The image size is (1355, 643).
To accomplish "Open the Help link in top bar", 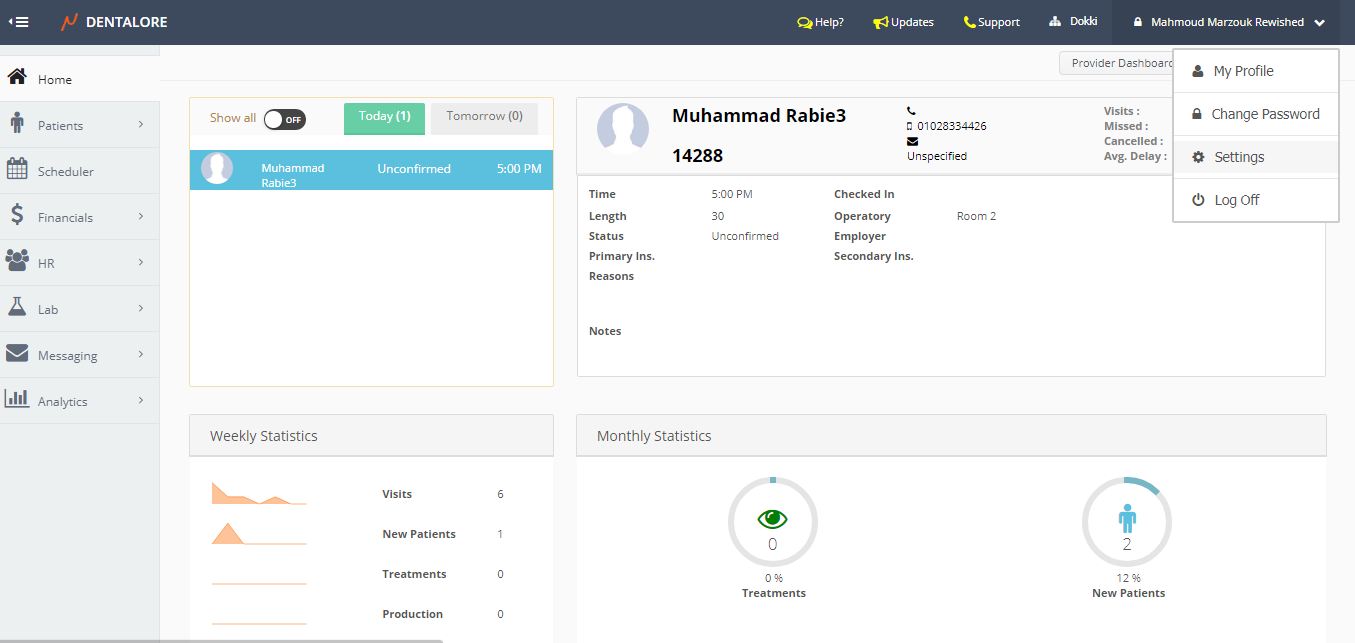I will click(x=820, y=22).
